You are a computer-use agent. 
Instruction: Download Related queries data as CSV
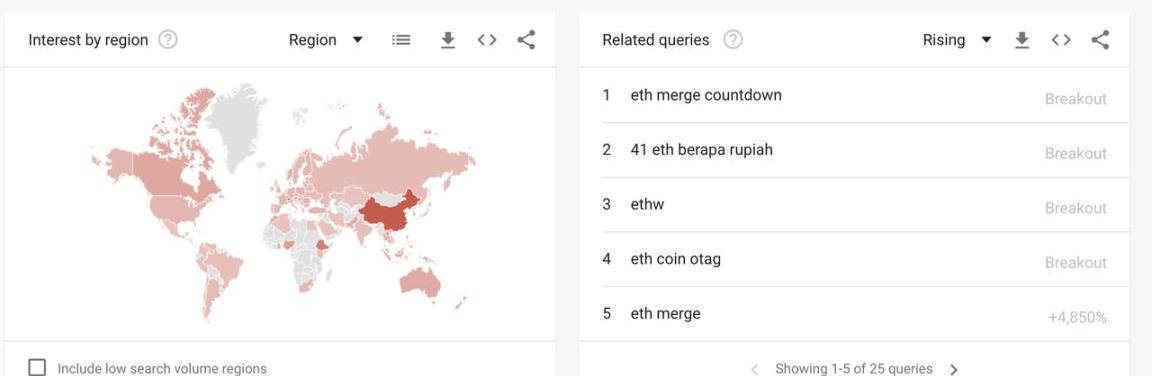tap(1021, 40)
